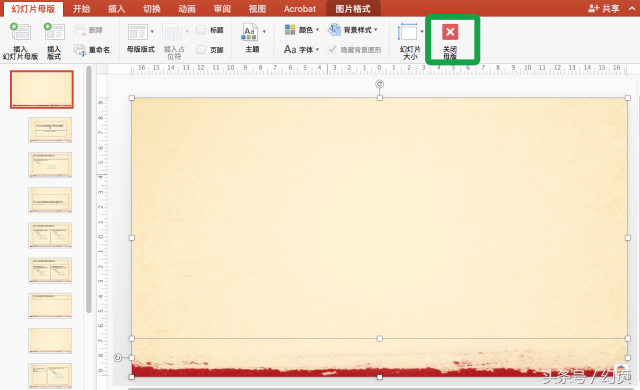The height and width of the screenshot is (390, 640).
Task: Click Insert Slide Master icon (插入幻灯片母版)
Action: 20,32
